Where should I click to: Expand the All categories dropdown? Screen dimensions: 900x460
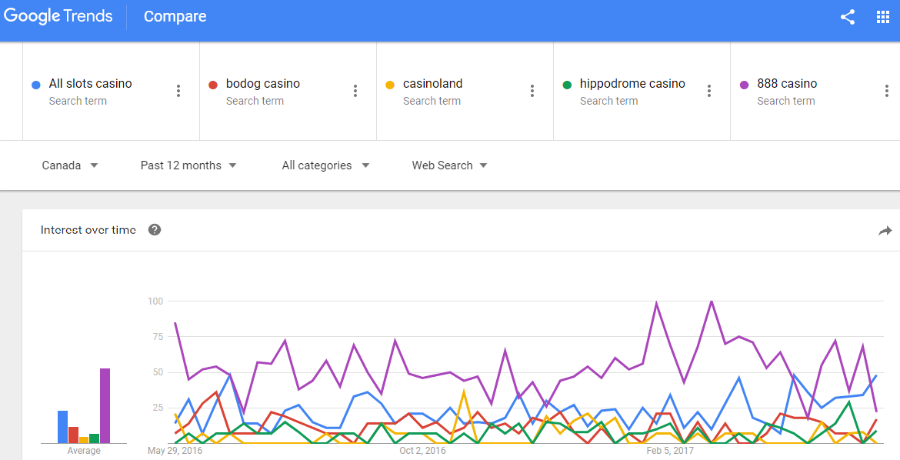coord(325,165)
